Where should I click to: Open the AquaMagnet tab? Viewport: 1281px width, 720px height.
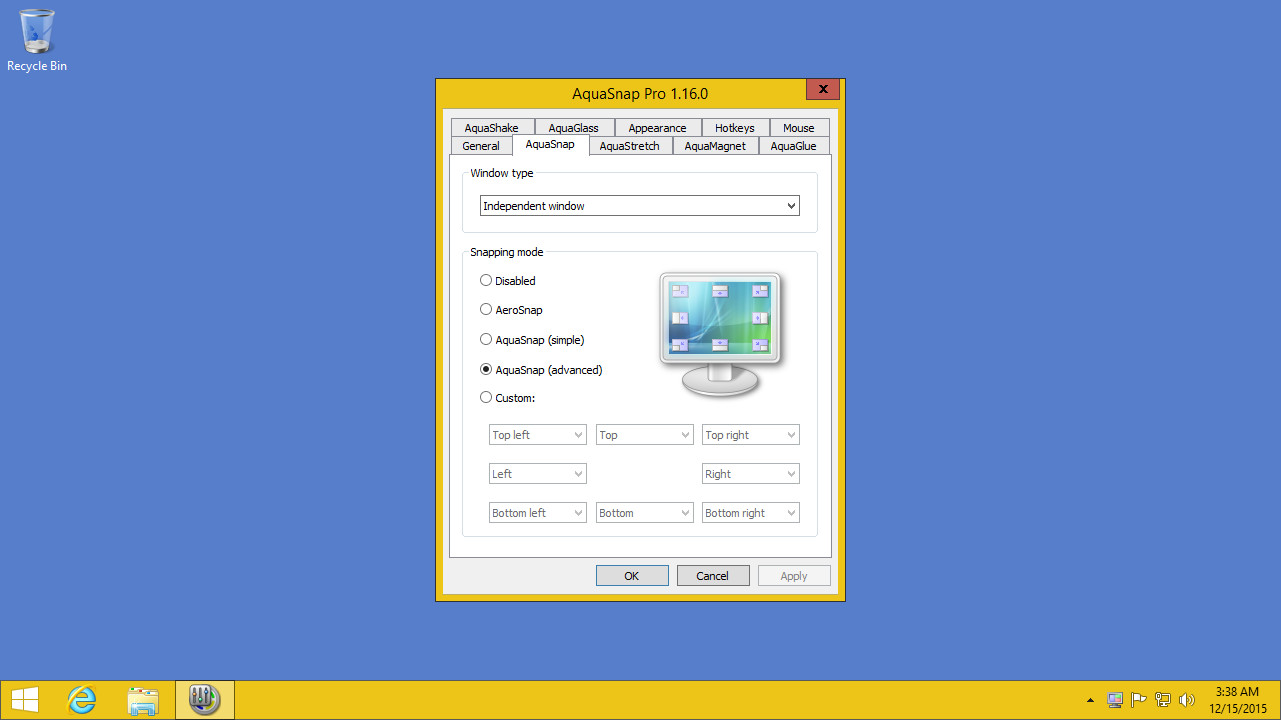tap(715, 145)
